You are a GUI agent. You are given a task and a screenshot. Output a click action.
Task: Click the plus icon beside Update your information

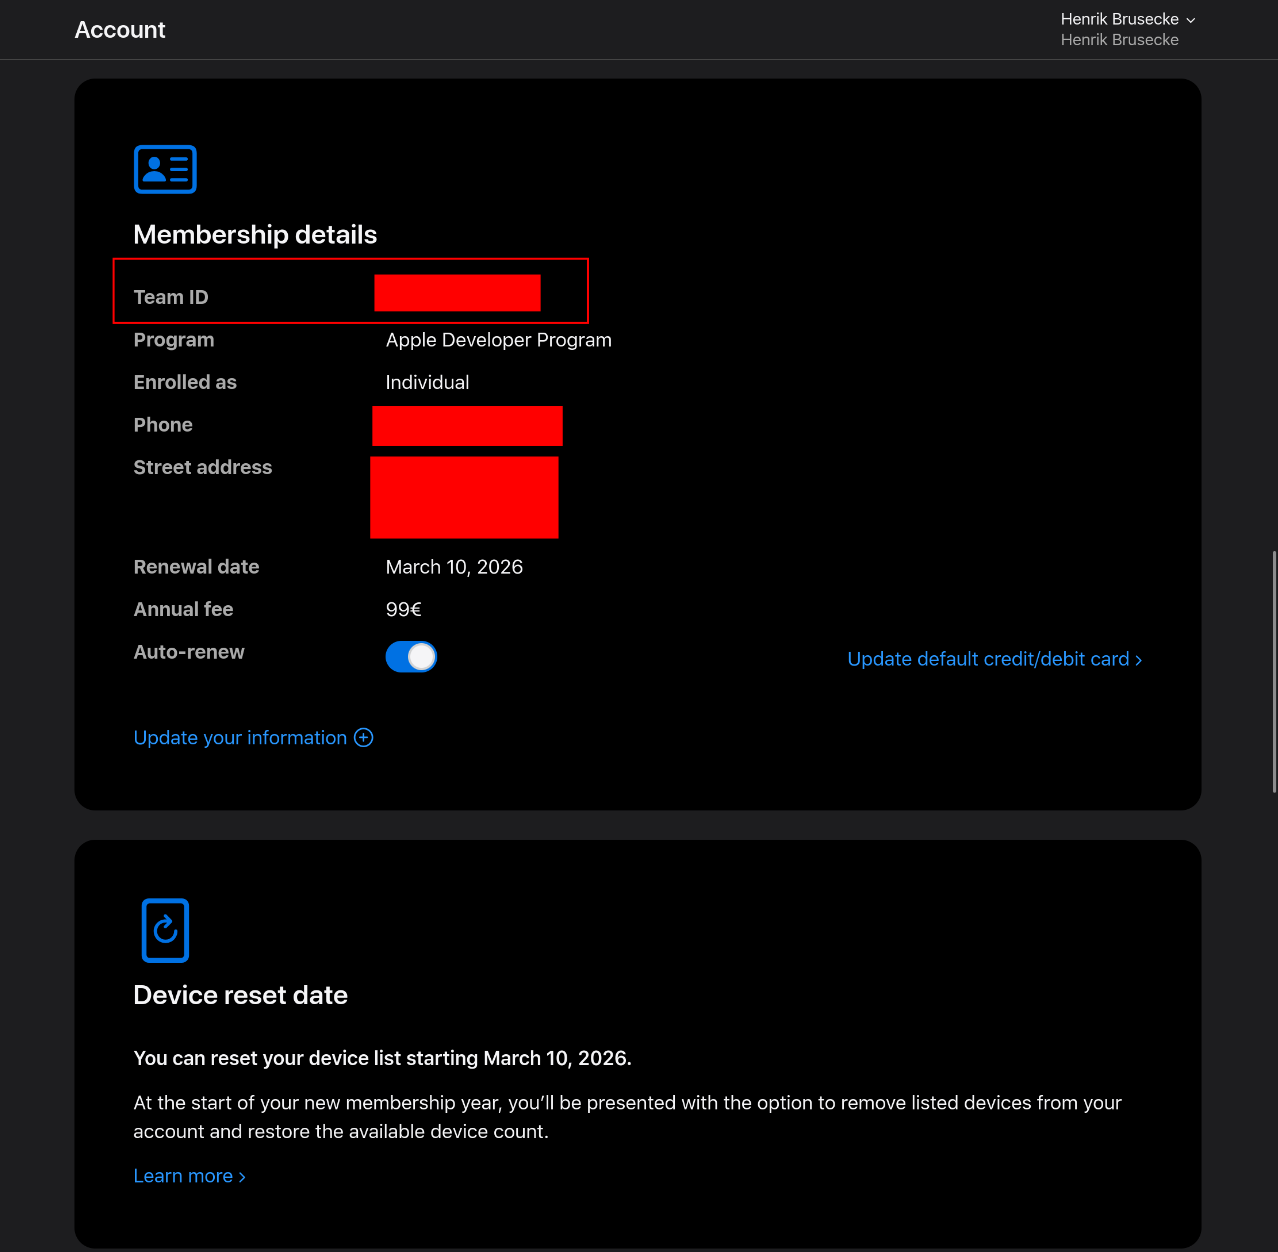tap(363, 737)
